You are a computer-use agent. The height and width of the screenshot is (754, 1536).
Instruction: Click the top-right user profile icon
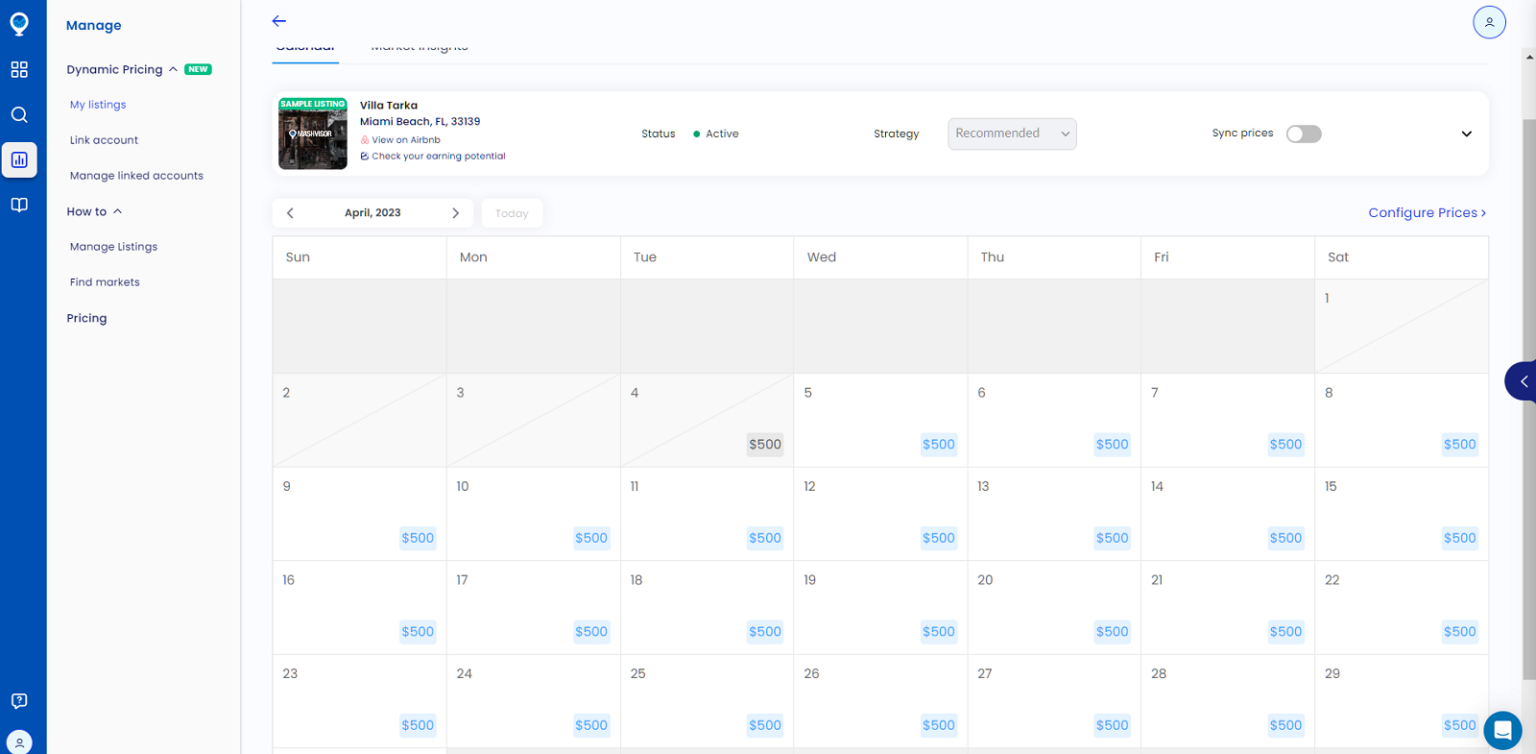coord(1489,22)
